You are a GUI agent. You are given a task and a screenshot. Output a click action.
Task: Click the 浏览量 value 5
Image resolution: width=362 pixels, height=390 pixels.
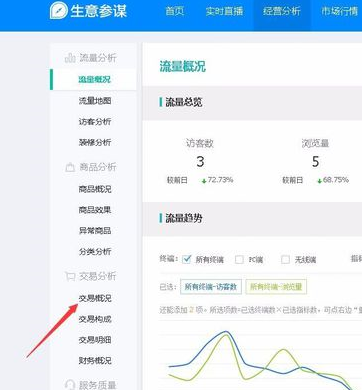click(315, 162)
